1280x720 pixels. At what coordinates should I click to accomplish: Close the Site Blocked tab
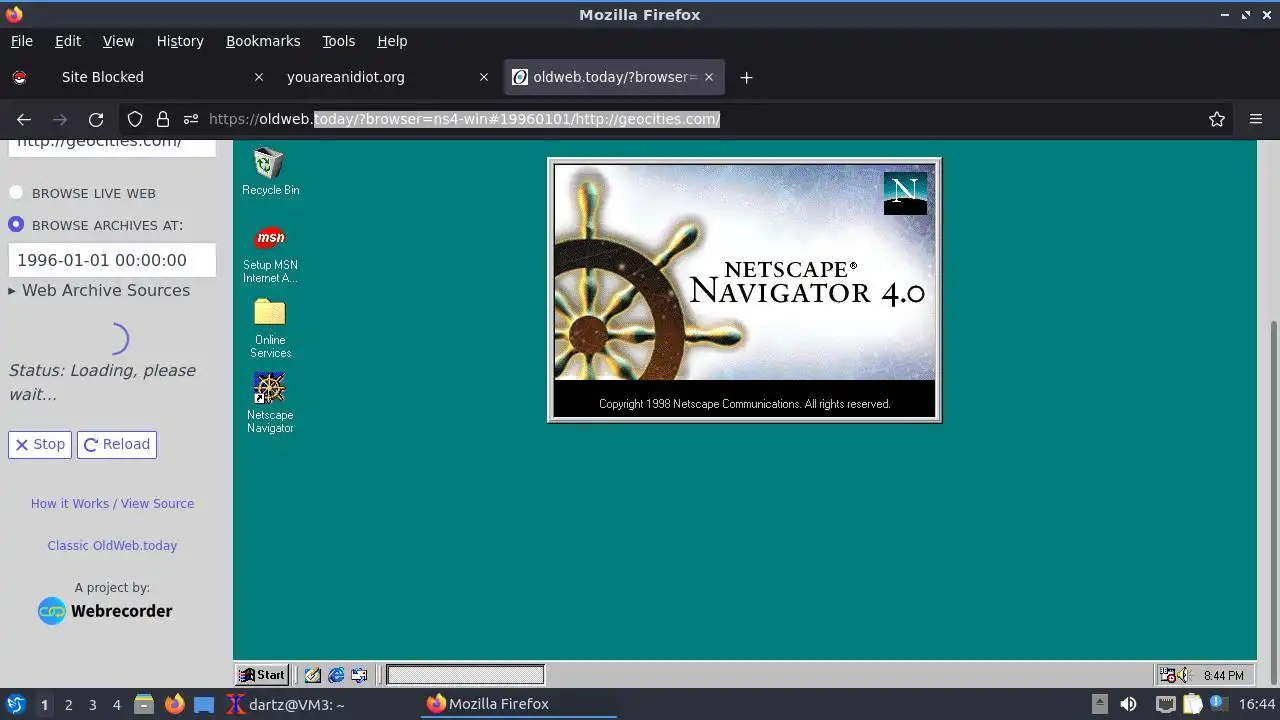(x=259, y=77)
